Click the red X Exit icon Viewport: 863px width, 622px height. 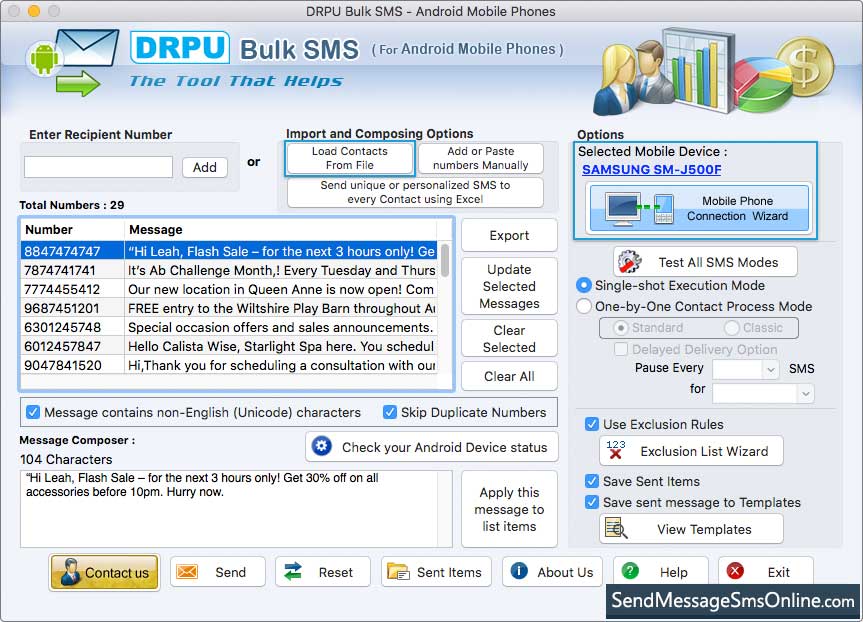pyautogui.click(x=735, y=571)
